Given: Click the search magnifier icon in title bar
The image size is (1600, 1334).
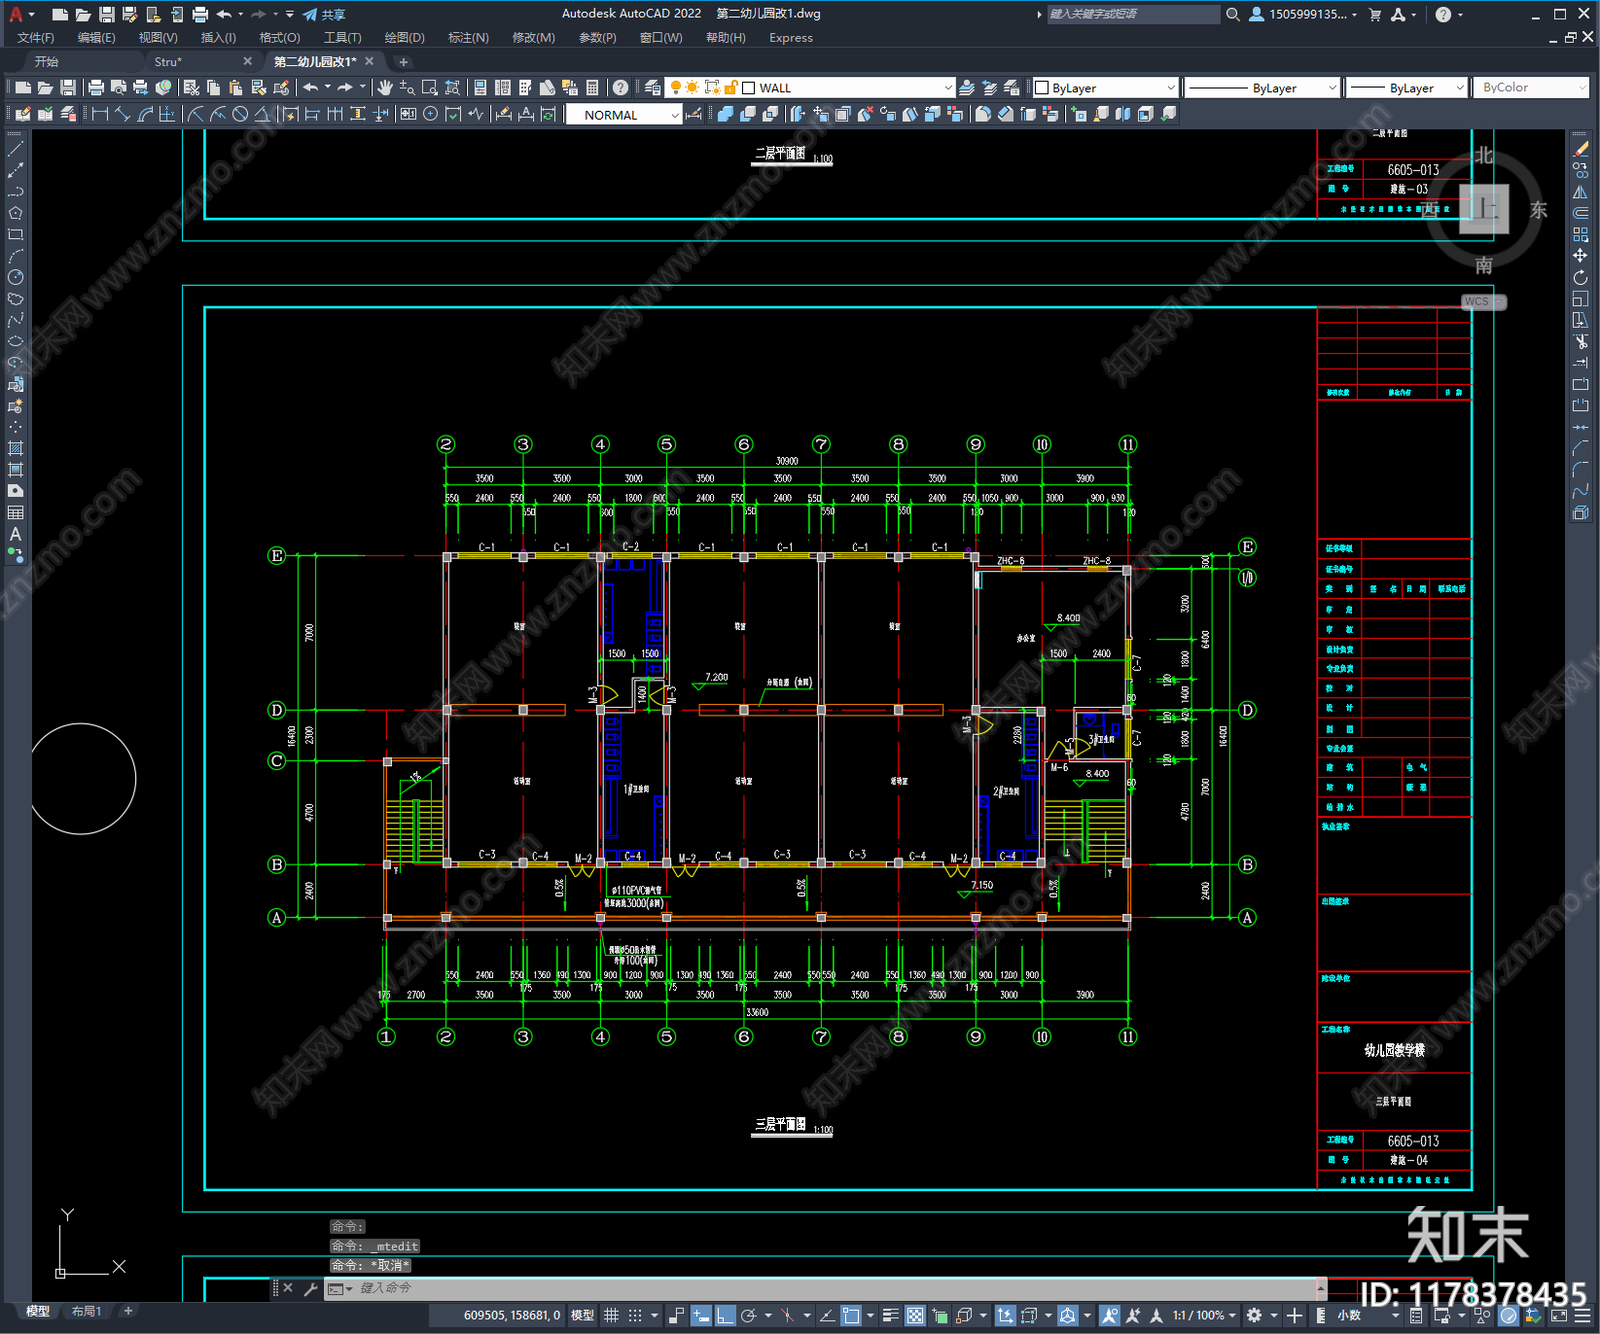Looking at the screenshot, I should 1233,14.
